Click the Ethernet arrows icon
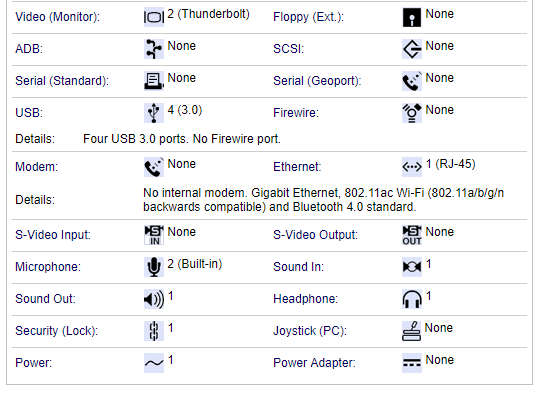 tap(412, 167)
